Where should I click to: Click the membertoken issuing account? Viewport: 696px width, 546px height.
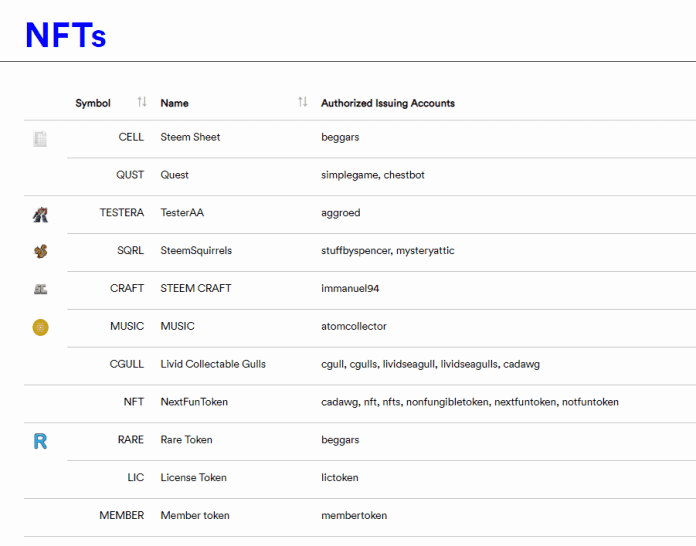[354, 515]
